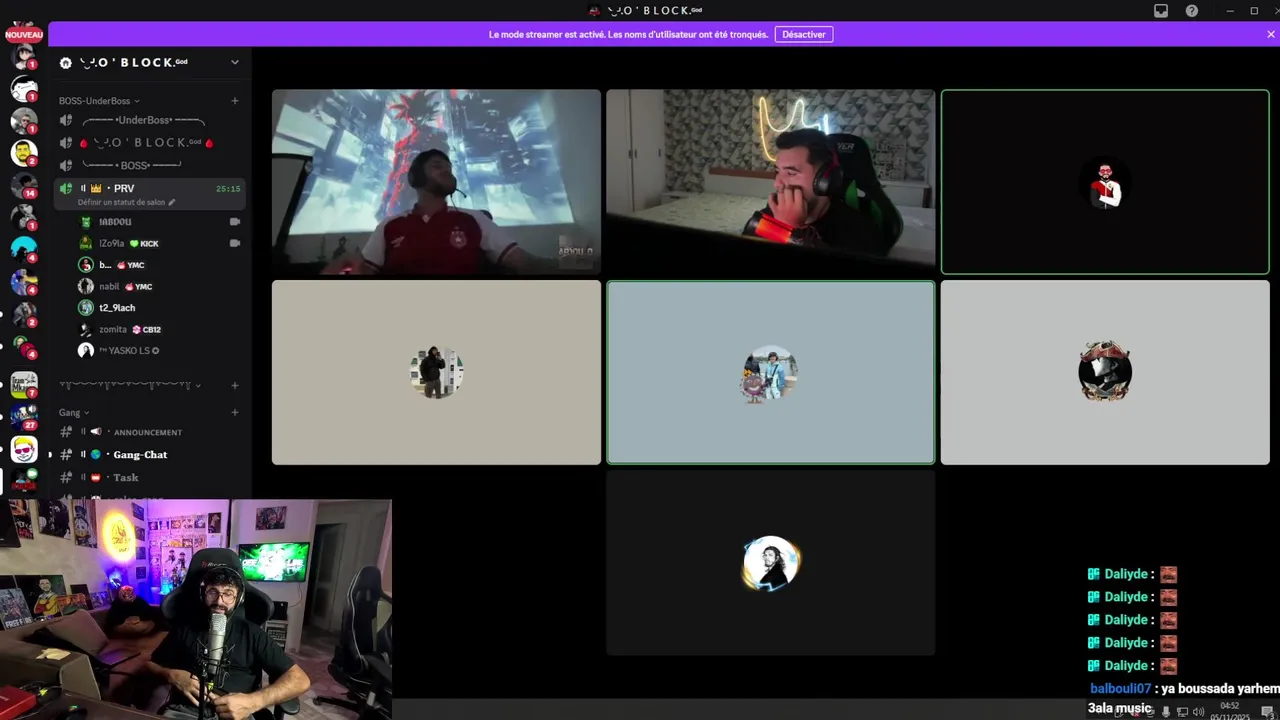Viewport: 1280px width, 720px height.
Task: Open the server icon with badge 14
Action: [x=24, y=185]
